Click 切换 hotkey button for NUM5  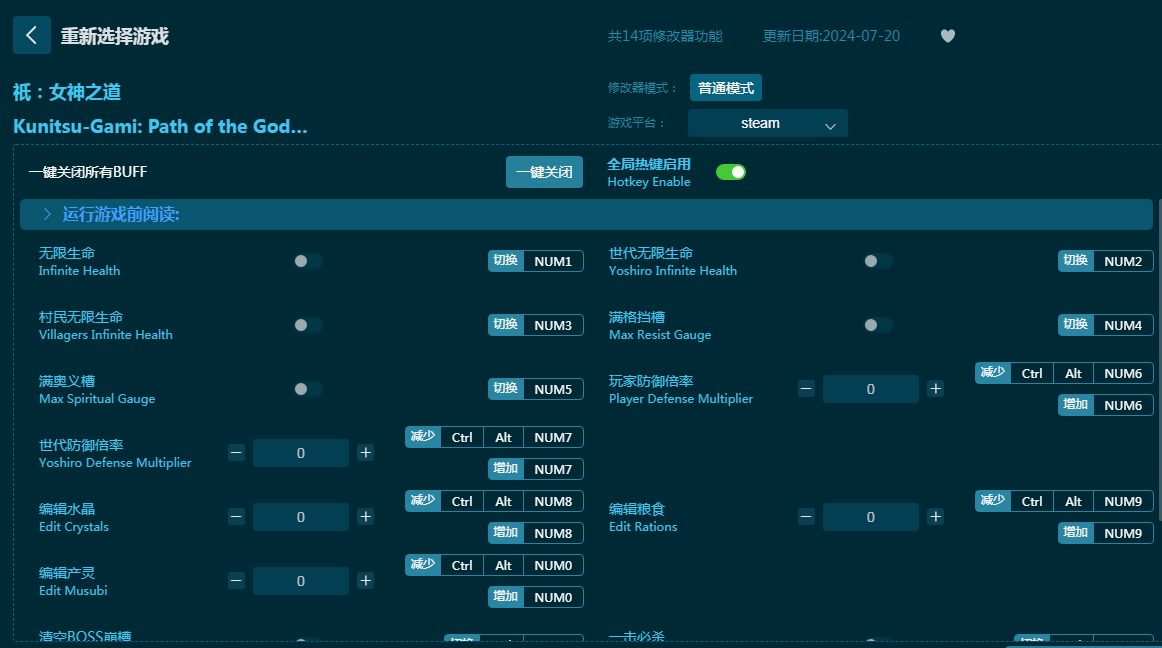pos(505,389)
